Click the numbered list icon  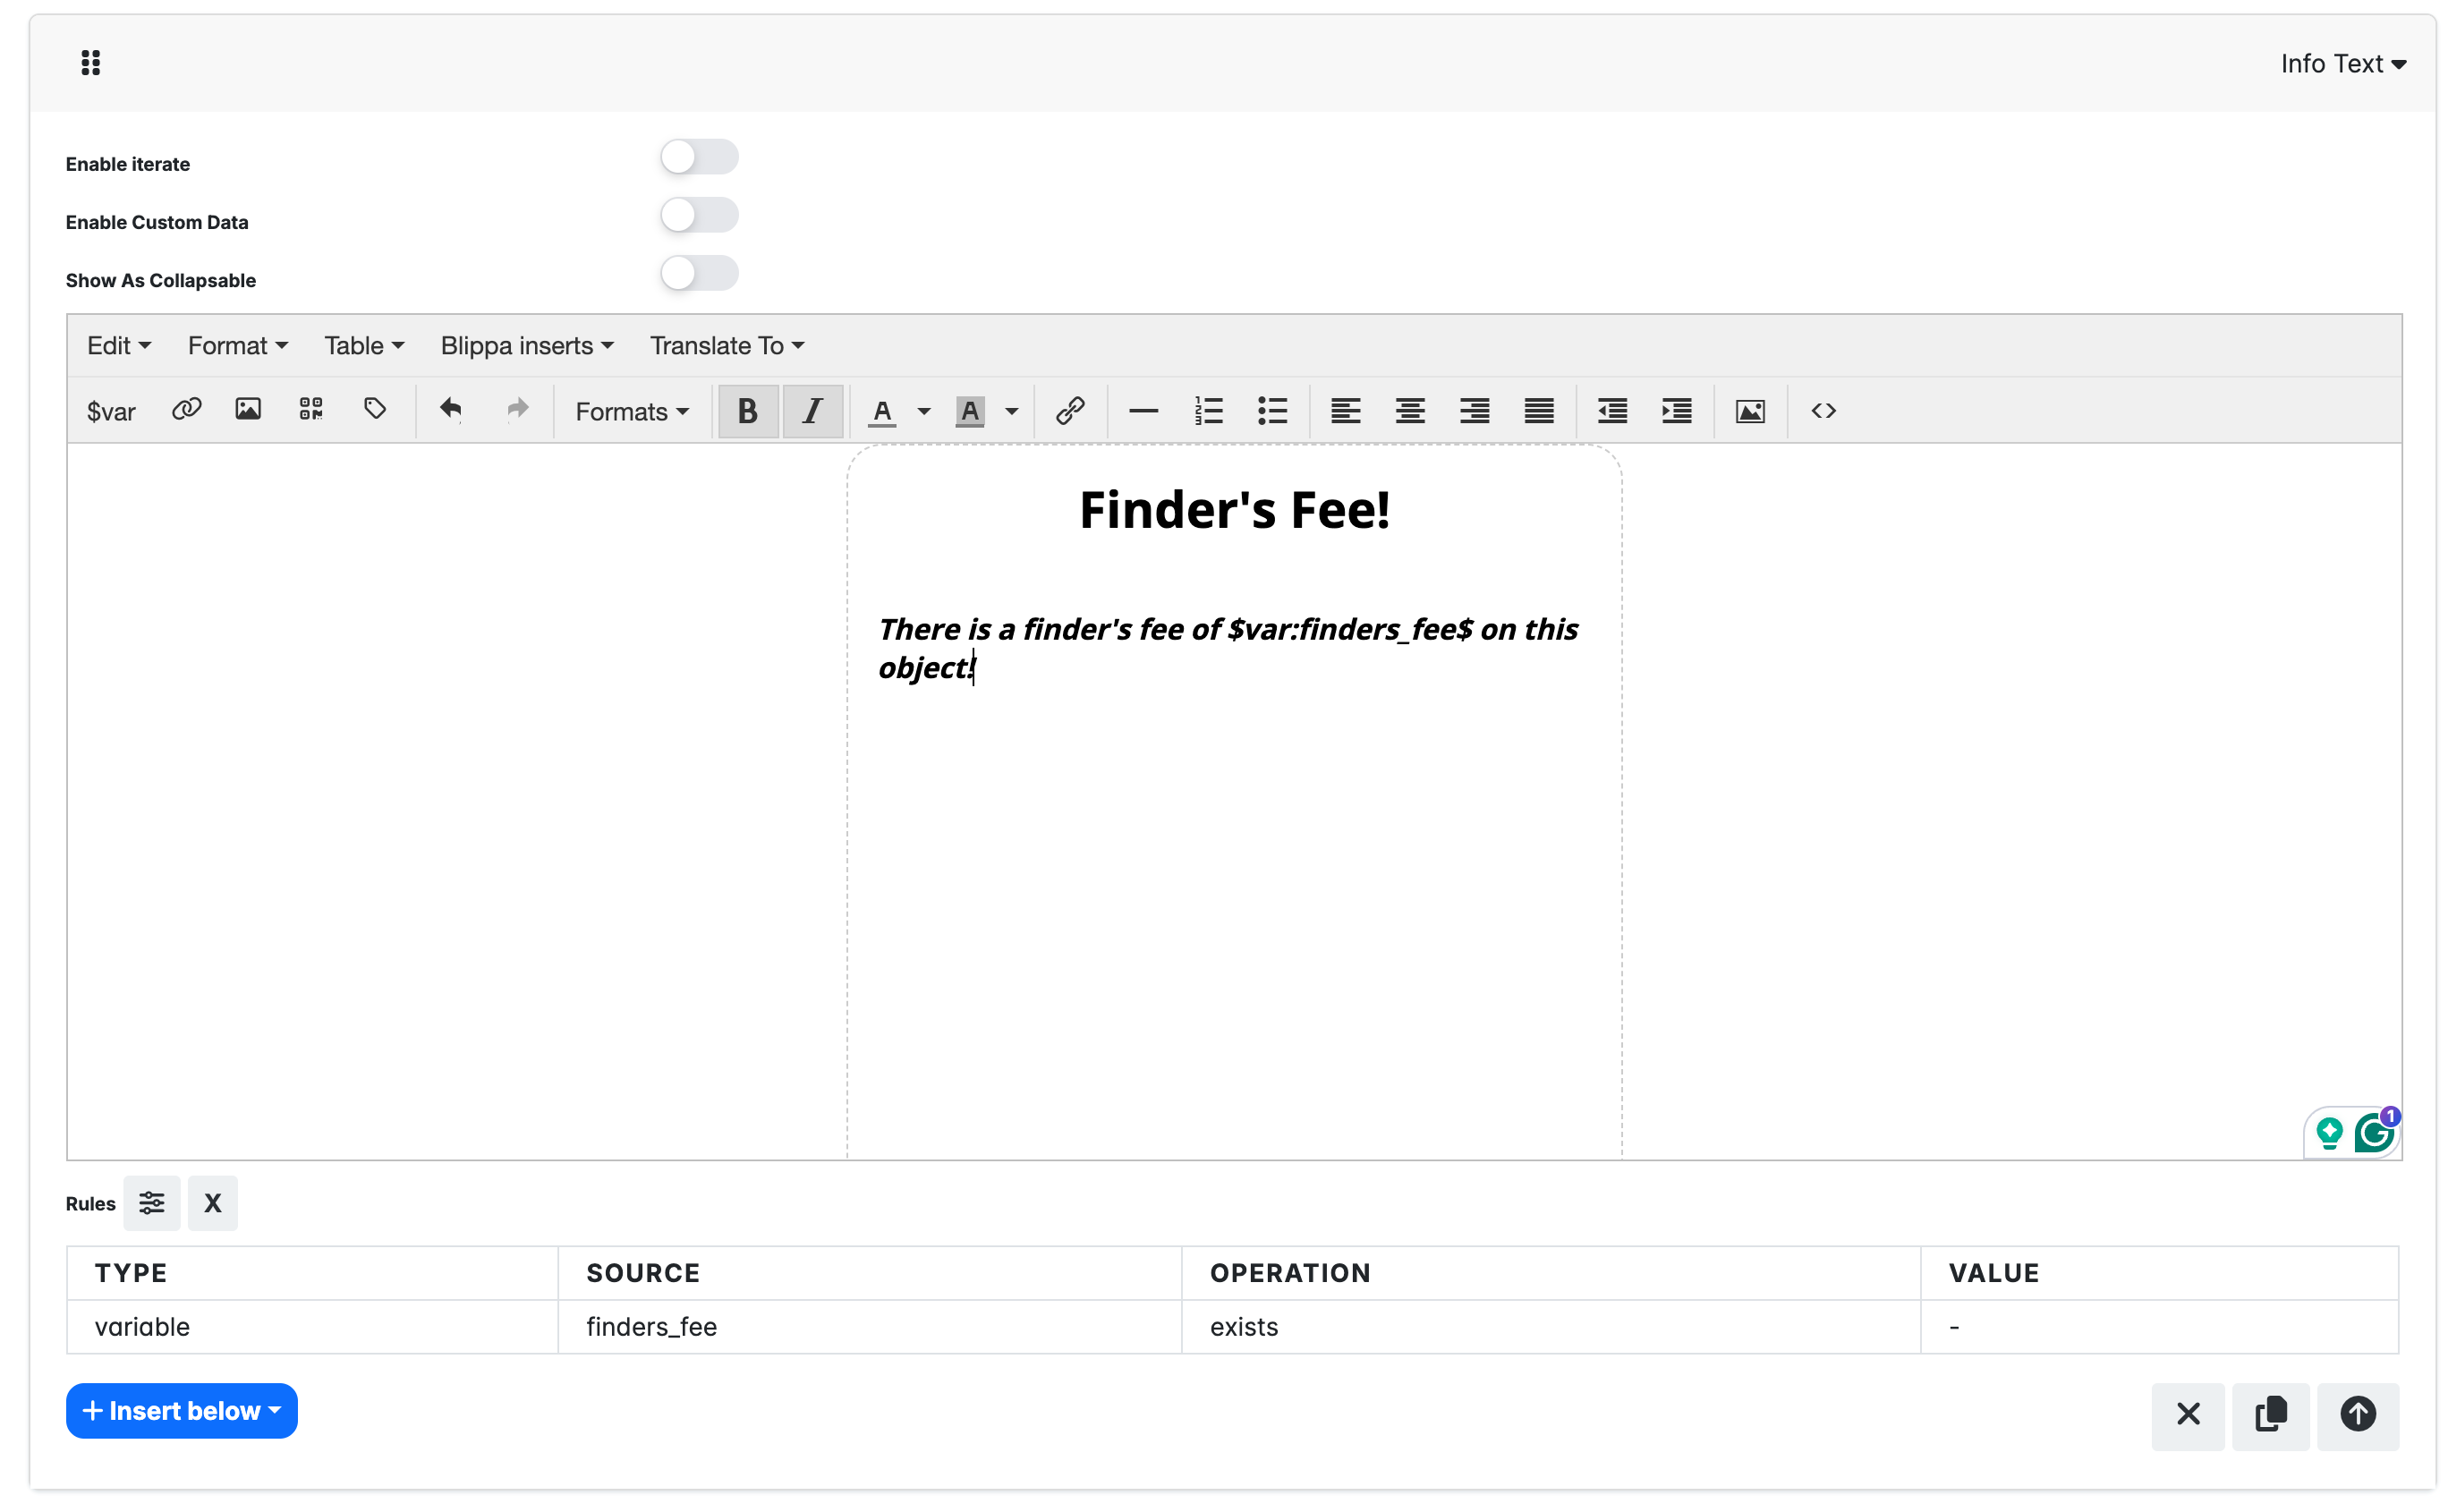point(1208,411)
